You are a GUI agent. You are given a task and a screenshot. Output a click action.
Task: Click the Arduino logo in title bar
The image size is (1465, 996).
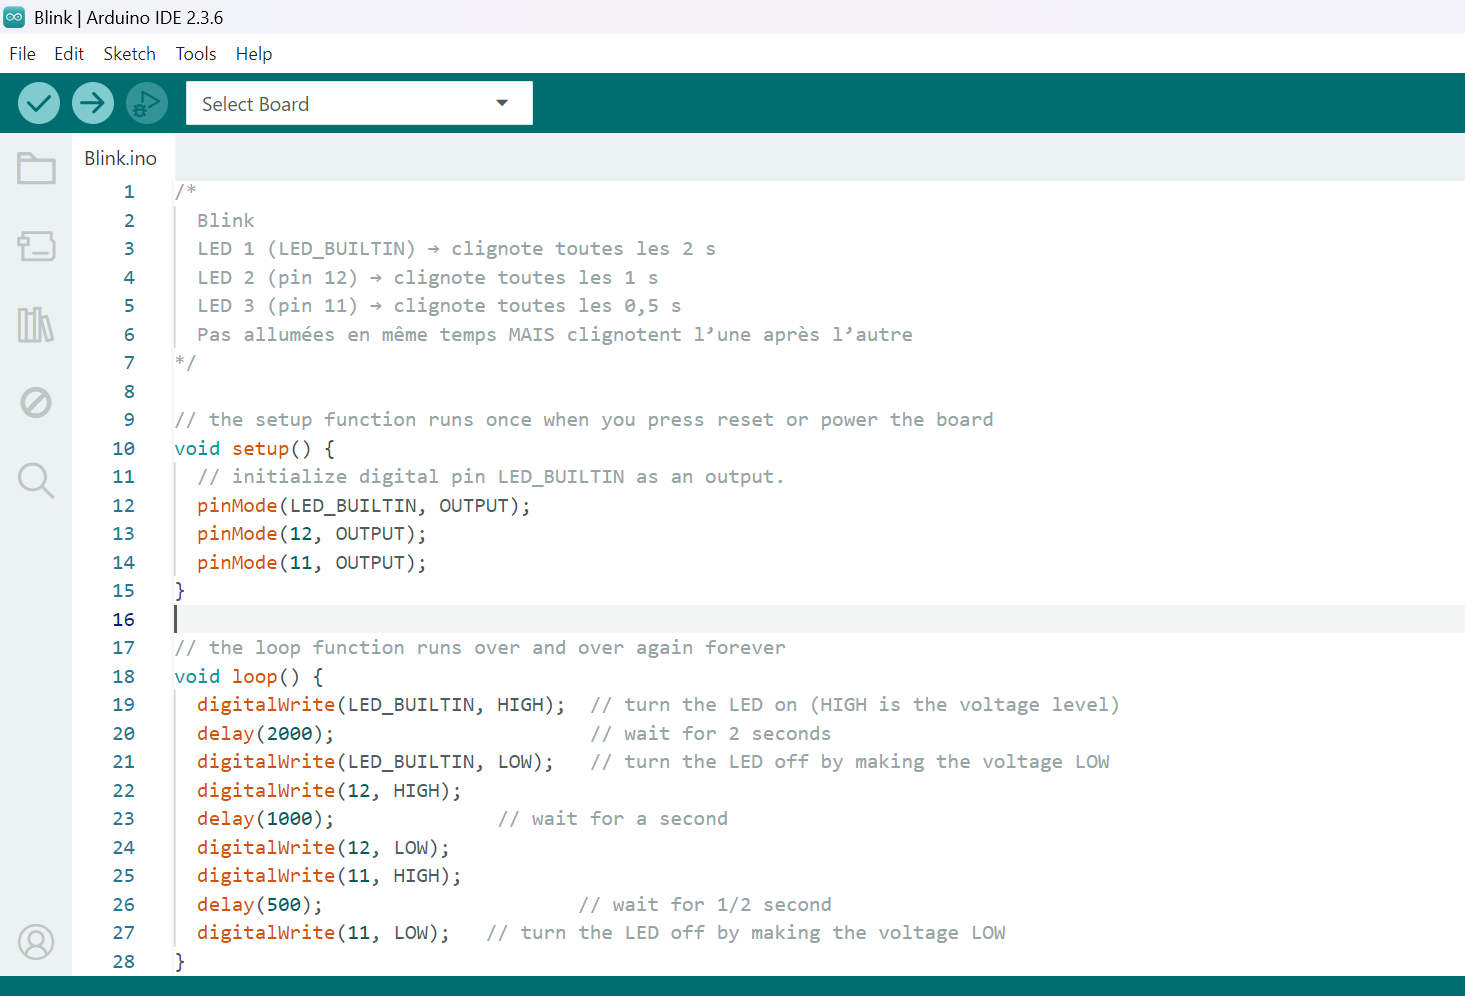pyautogui.click(x=14, y=17)
